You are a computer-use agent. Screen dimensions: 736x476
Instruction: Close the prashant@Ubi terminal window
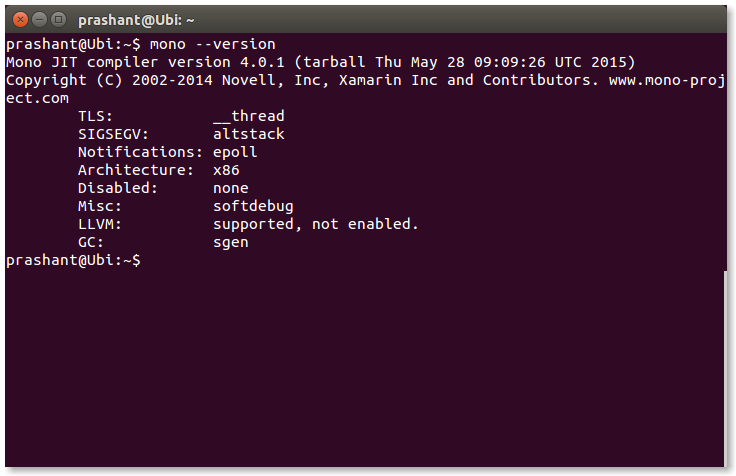(20, 20)
